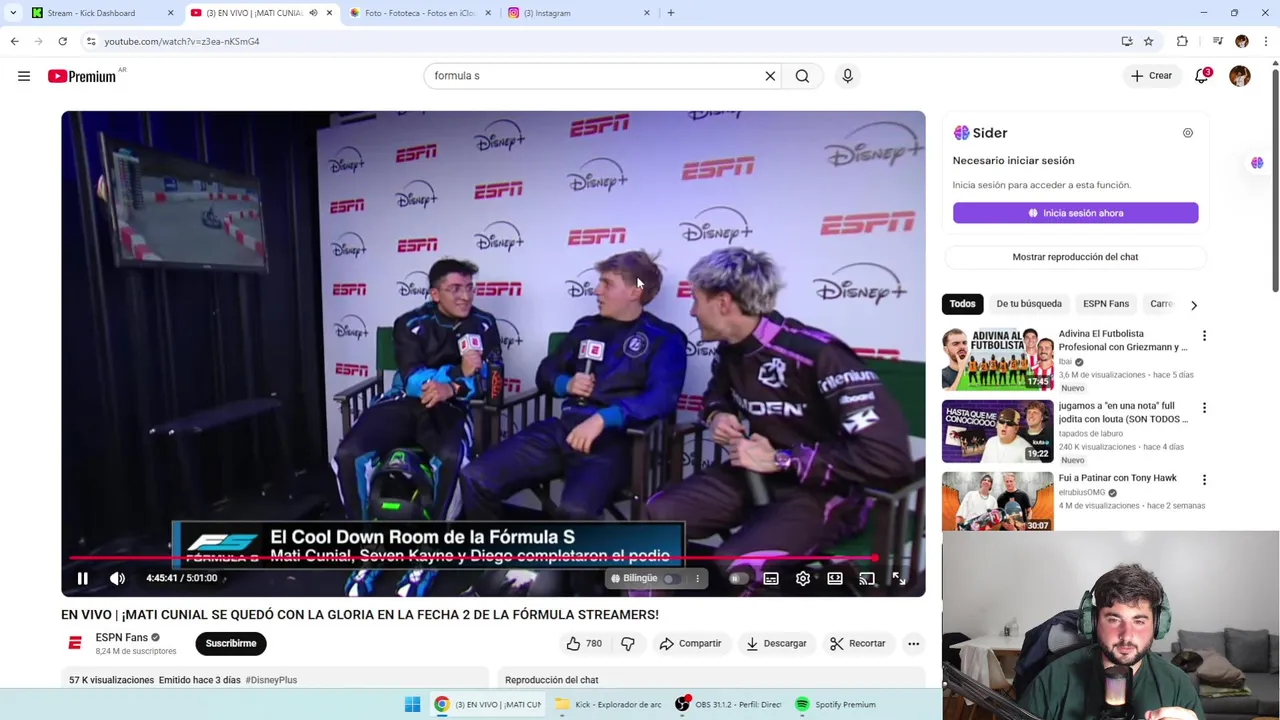Screen dimensions: 1280x720
Task: Go to YouTube Premium home logo
Action: point(82,76)
